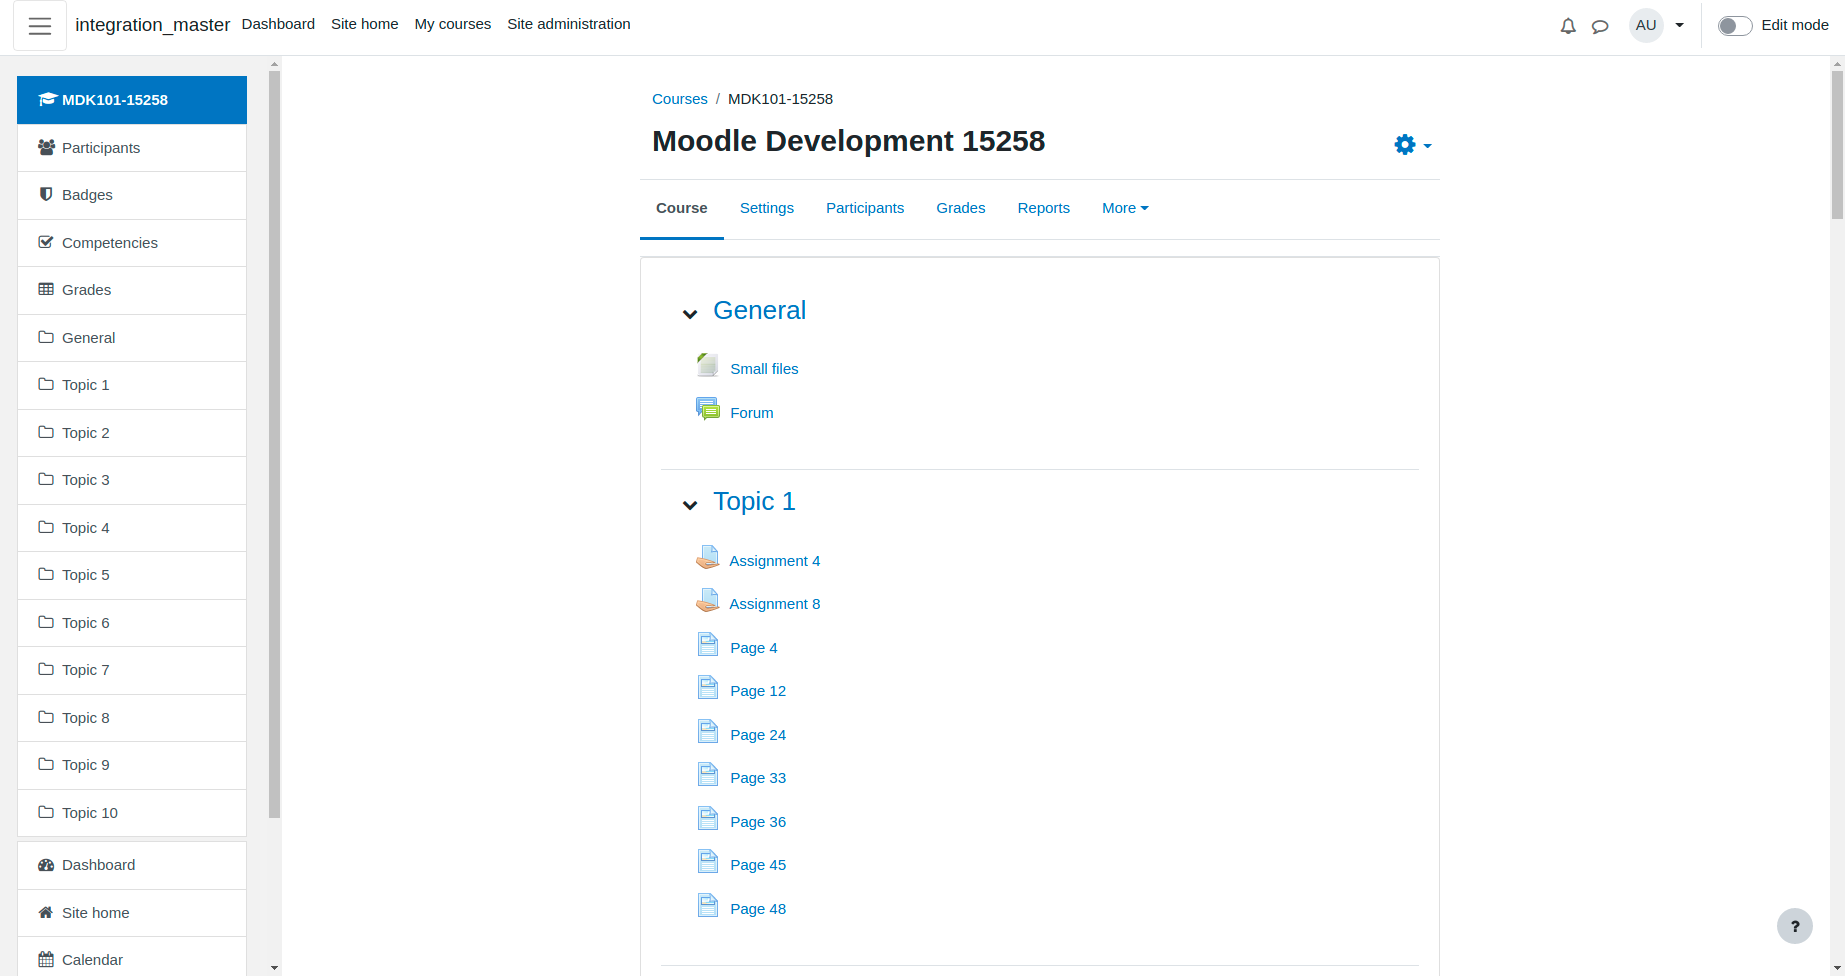
Task: Open the course actions gear menu
Action: point(1412,145)
